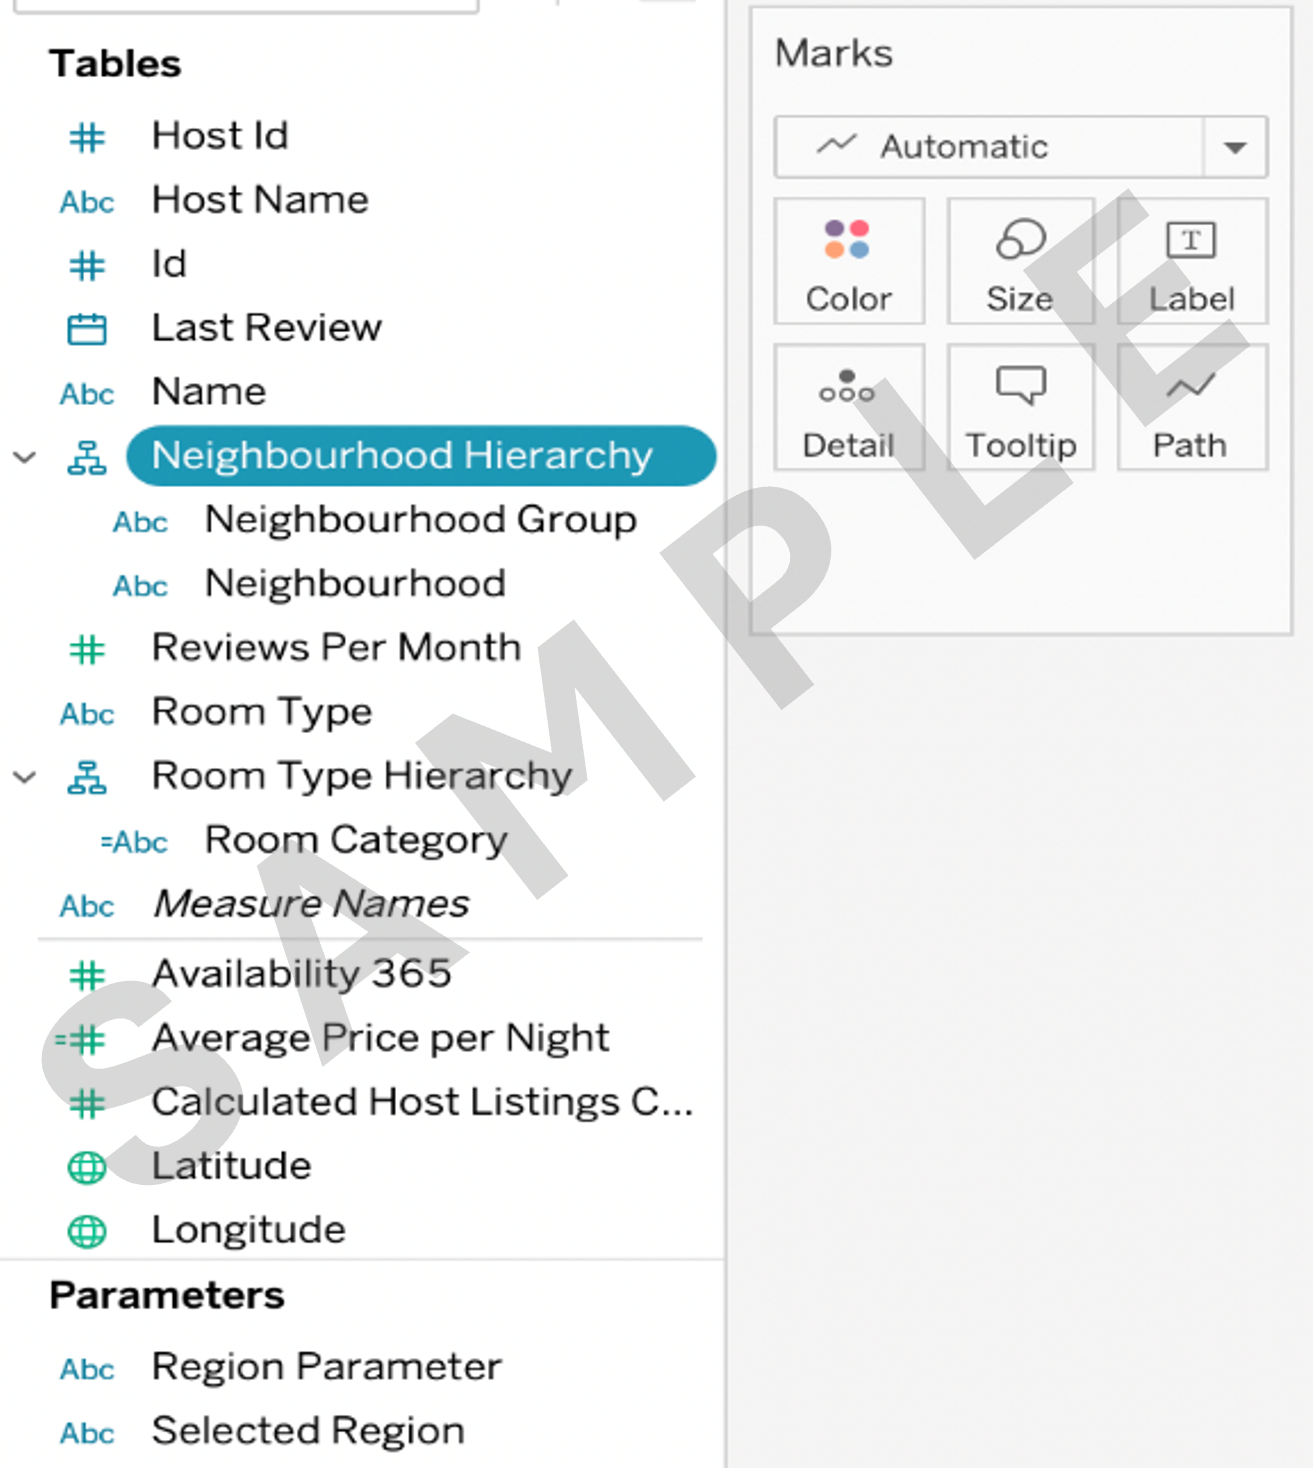Click the Host Id number type icon

click(87, 137)
